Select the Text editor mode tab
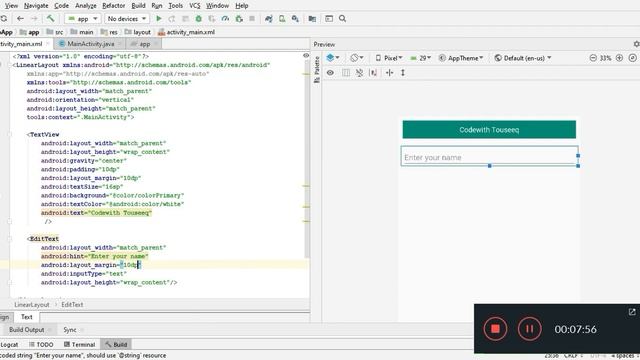 (27, 317)
